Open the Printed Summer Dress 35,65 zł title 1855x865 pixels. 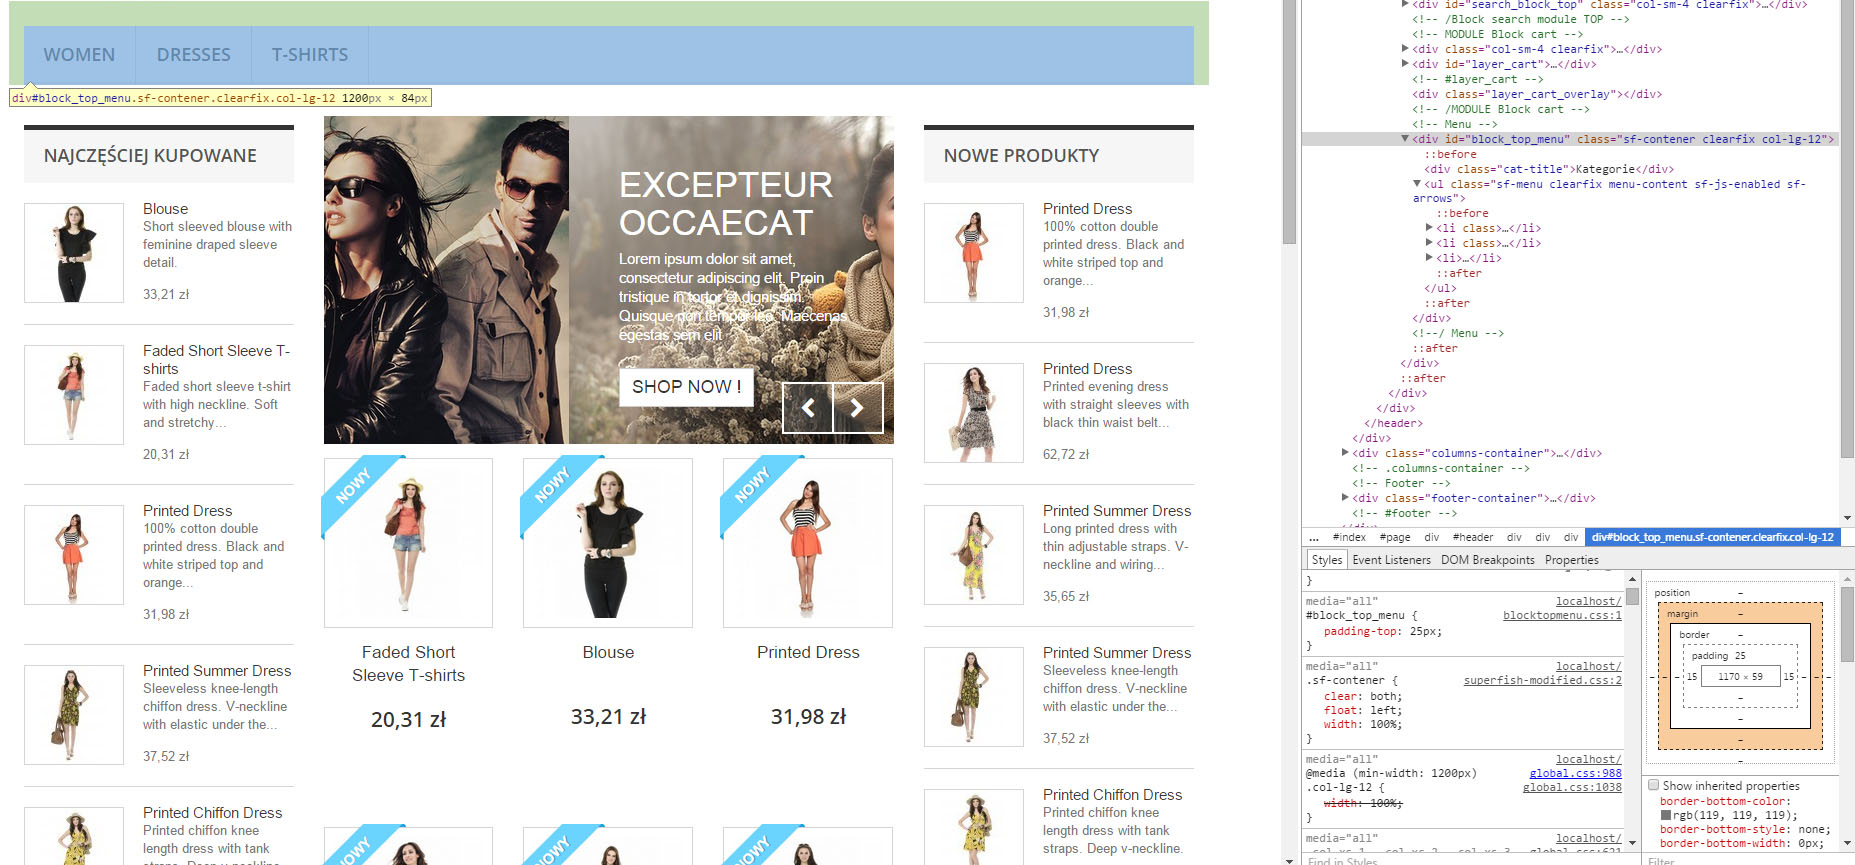coord(1117,510)
